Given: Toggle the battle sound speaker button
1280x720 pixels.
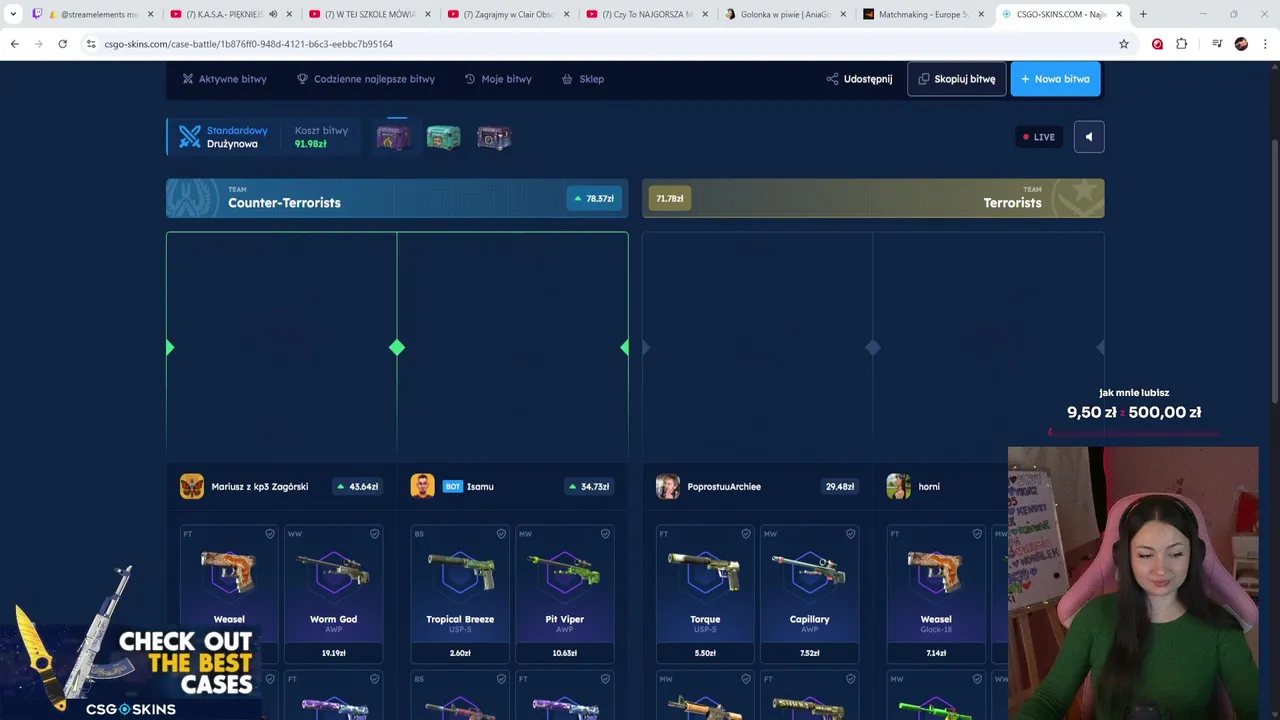Looking at the screenshot, I should 1089,137.
